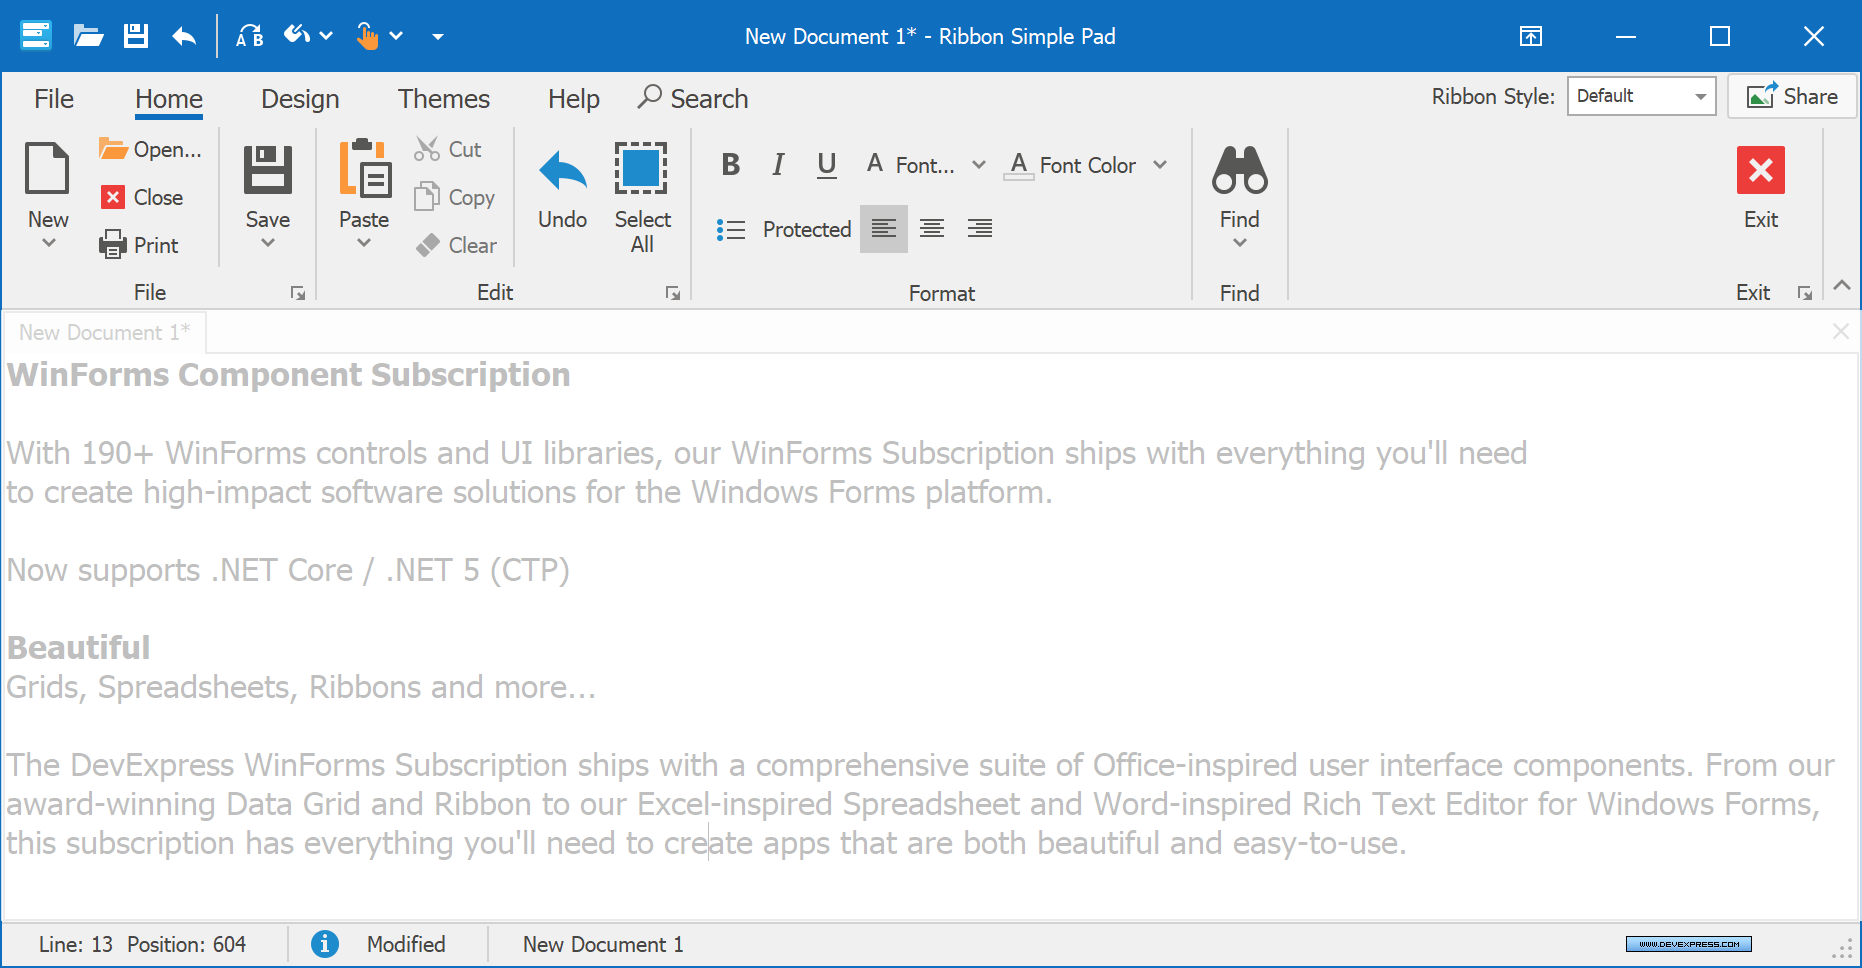Screen dimensions: 1862x968
Task: Click the Undo arrow icon
Action: click(x=562, y=171)
